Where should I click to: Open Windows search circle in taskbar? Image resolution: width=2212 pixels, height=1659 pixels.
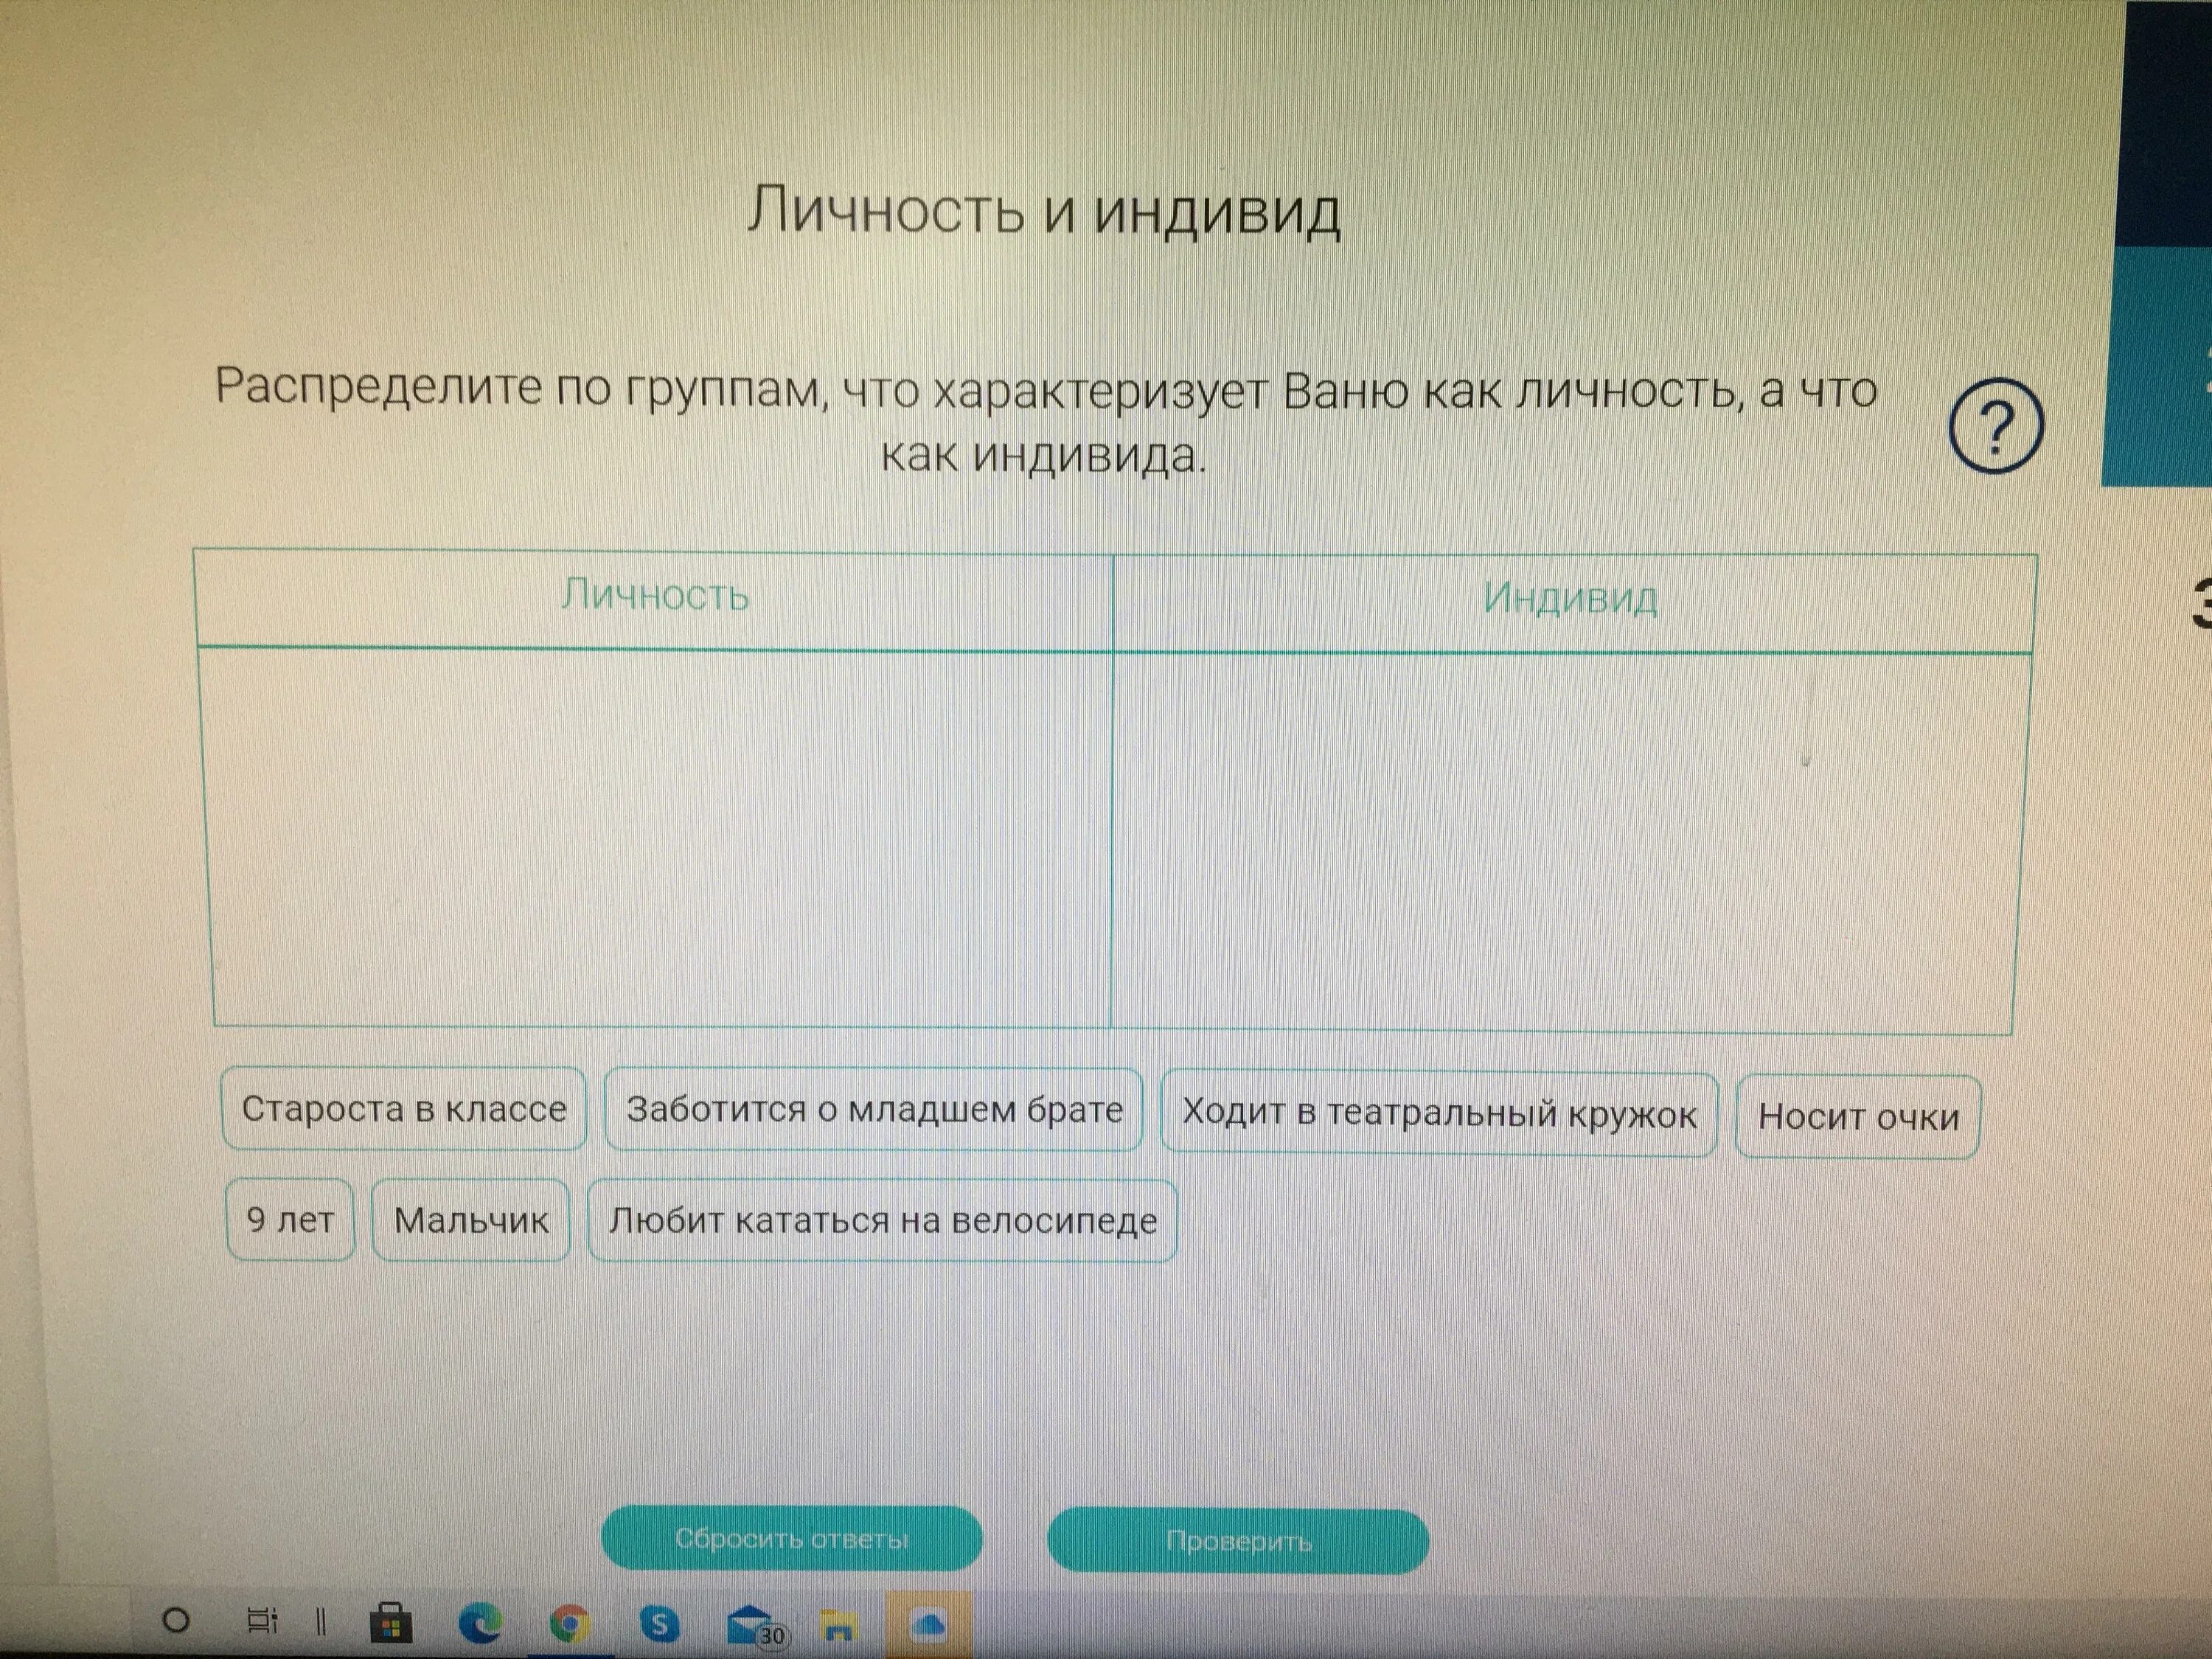(x=175, y=1620)
